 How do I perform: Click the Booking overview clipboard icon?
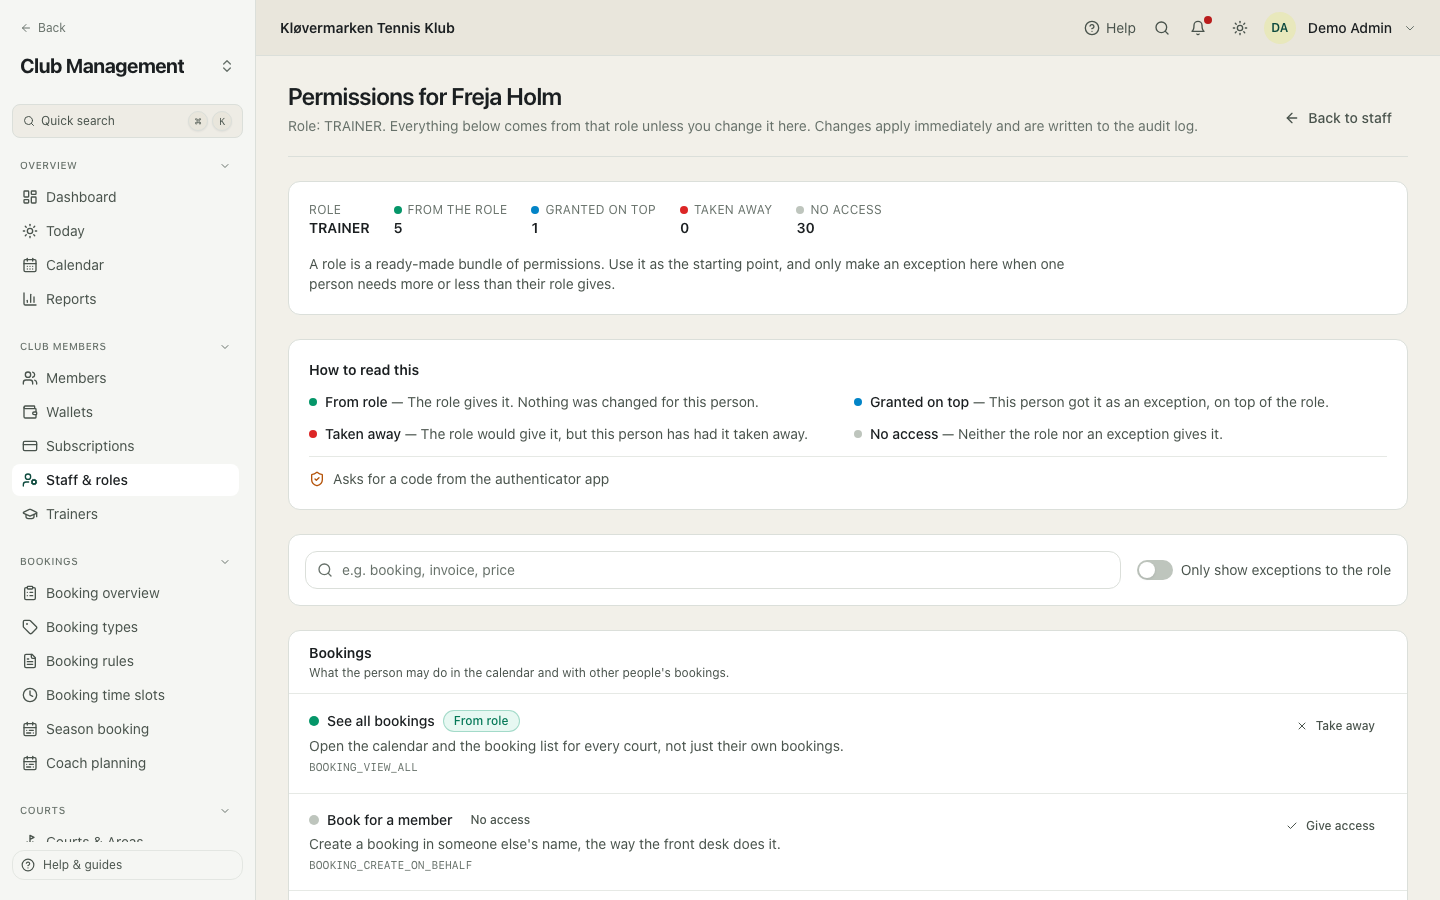click(30, 593)
